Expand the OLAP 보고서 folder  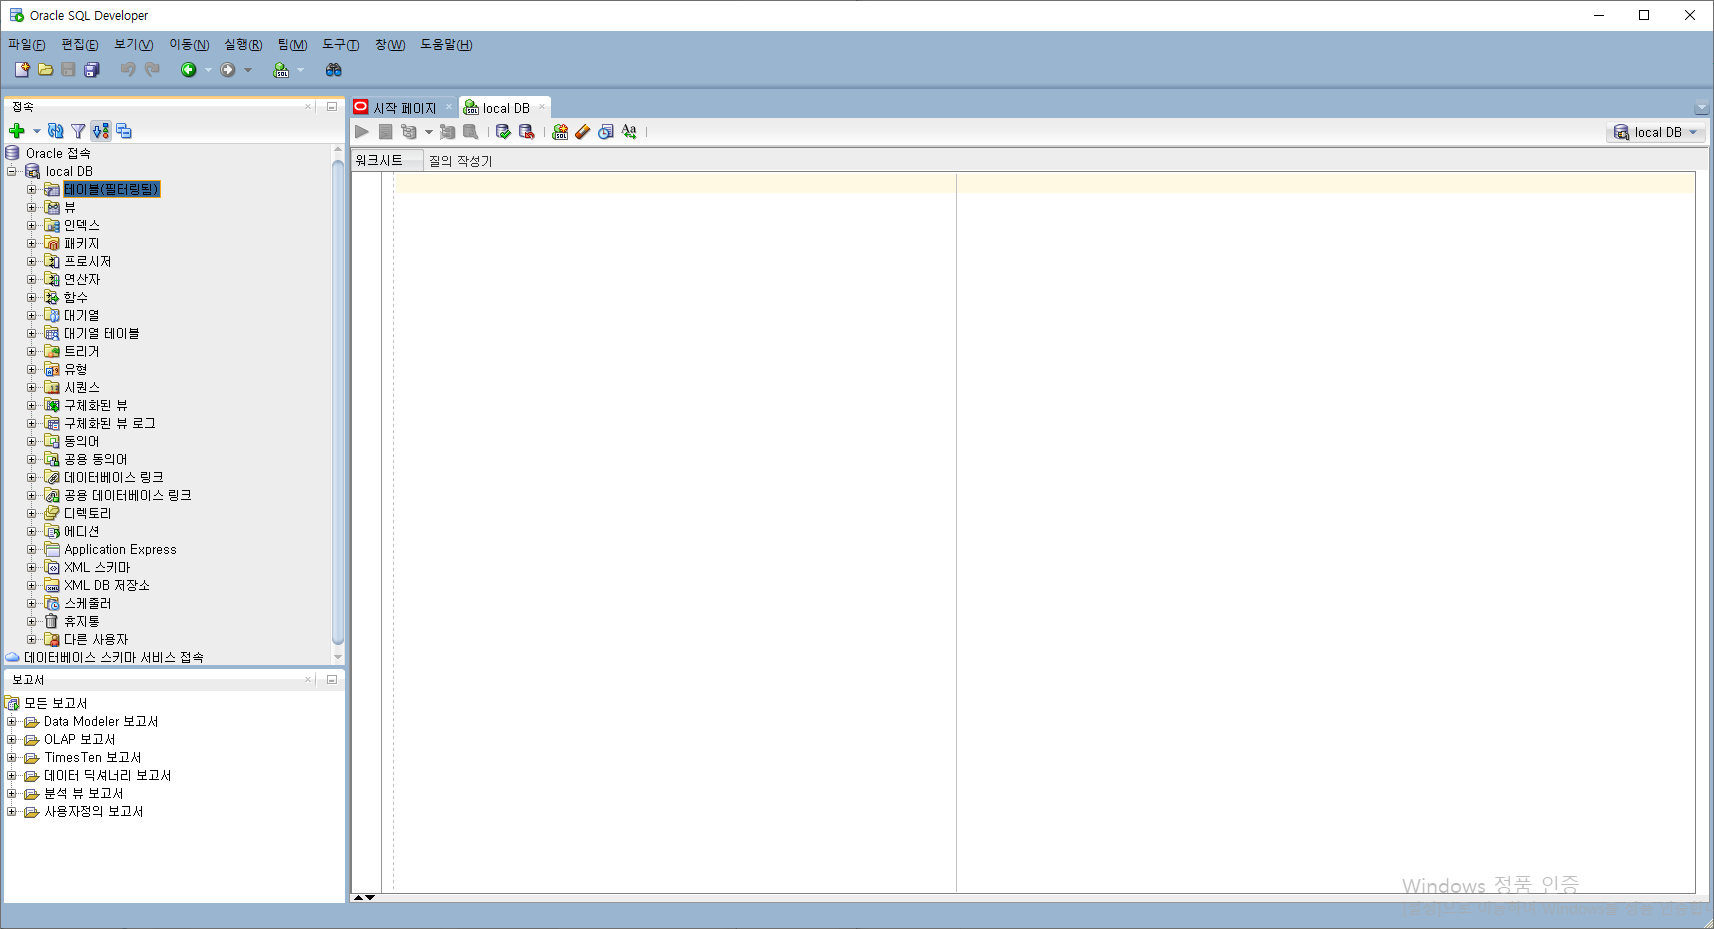coord(12,739)
